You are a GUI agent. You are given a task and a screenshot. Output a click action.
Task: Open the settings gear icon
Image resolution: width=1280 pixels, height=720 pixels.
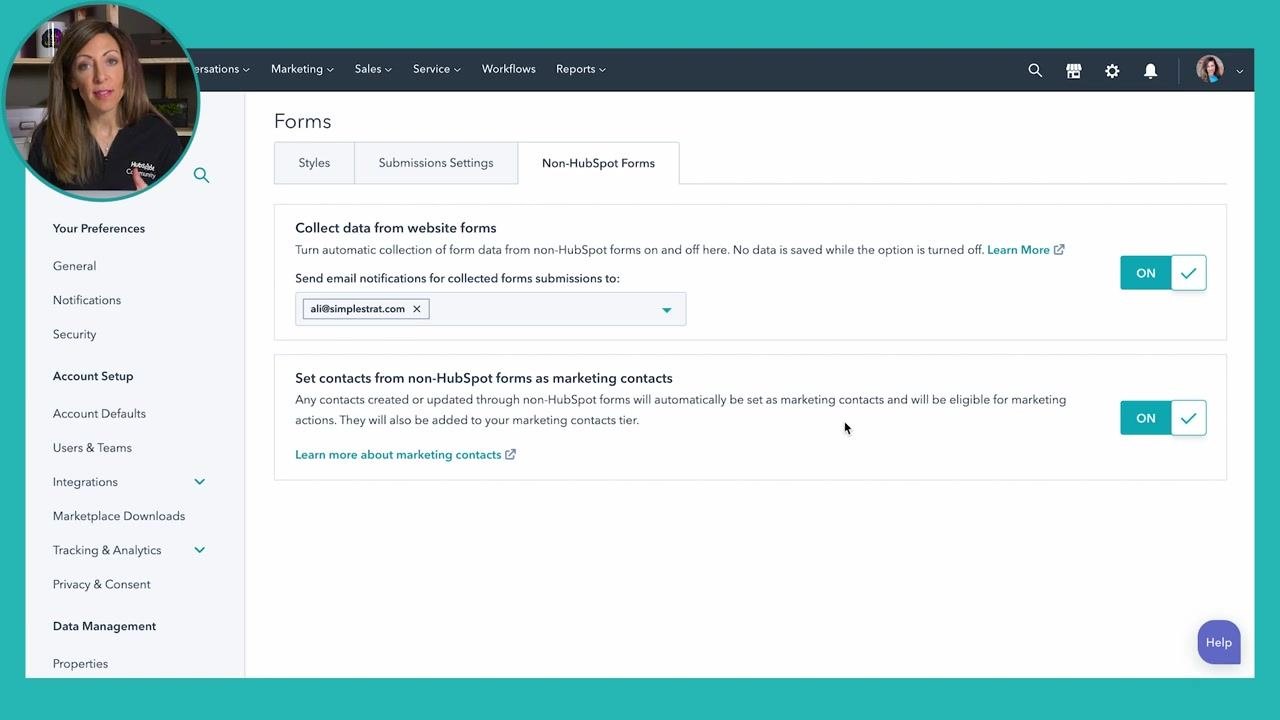coord(1112,71)
